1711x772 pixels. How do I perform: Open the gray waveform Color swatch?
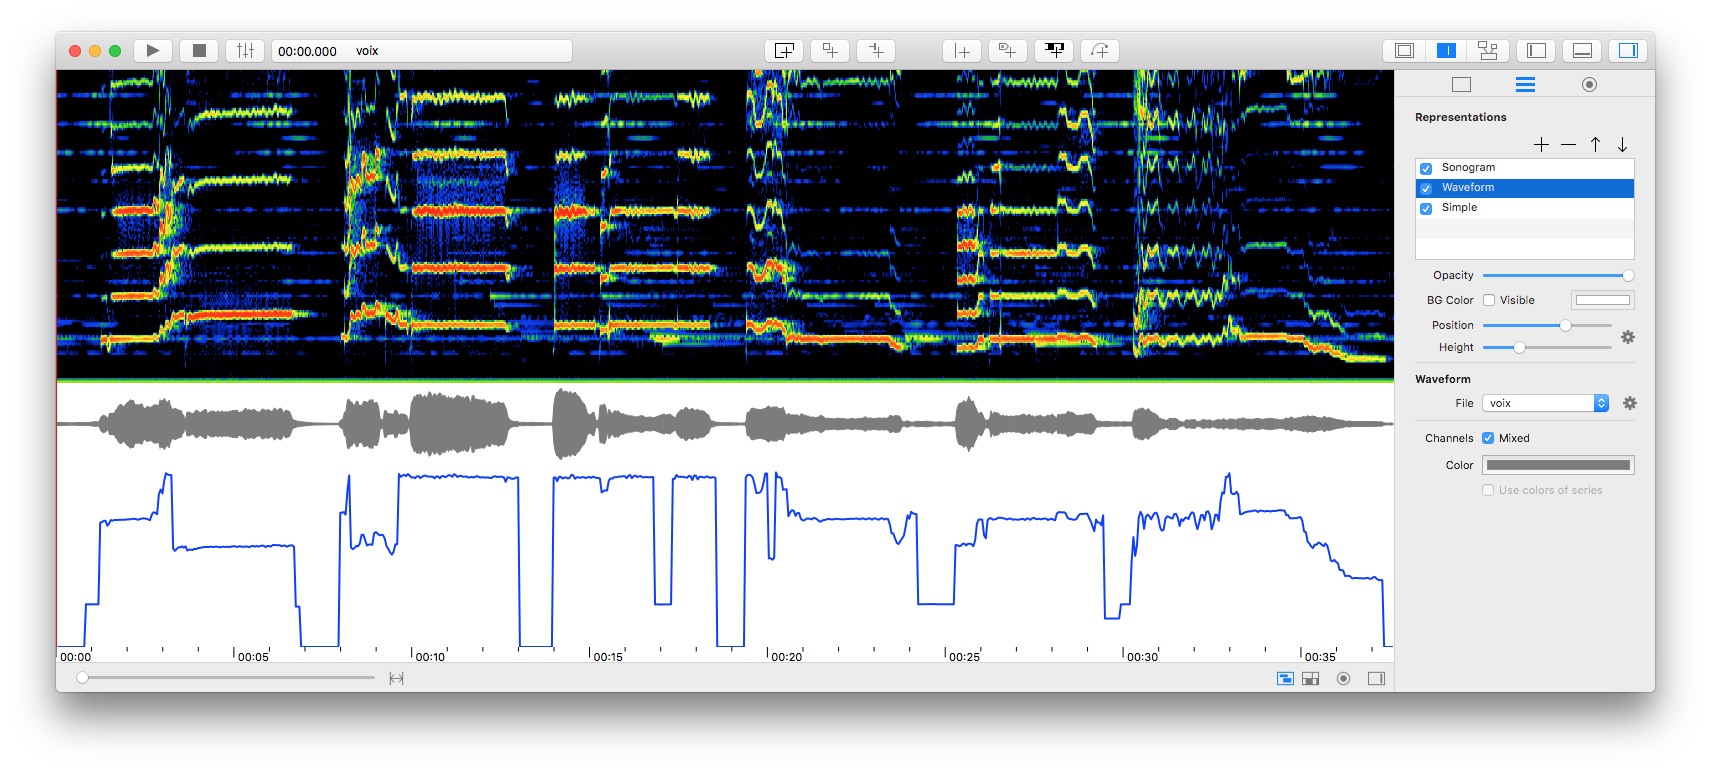pos(1558,465)
